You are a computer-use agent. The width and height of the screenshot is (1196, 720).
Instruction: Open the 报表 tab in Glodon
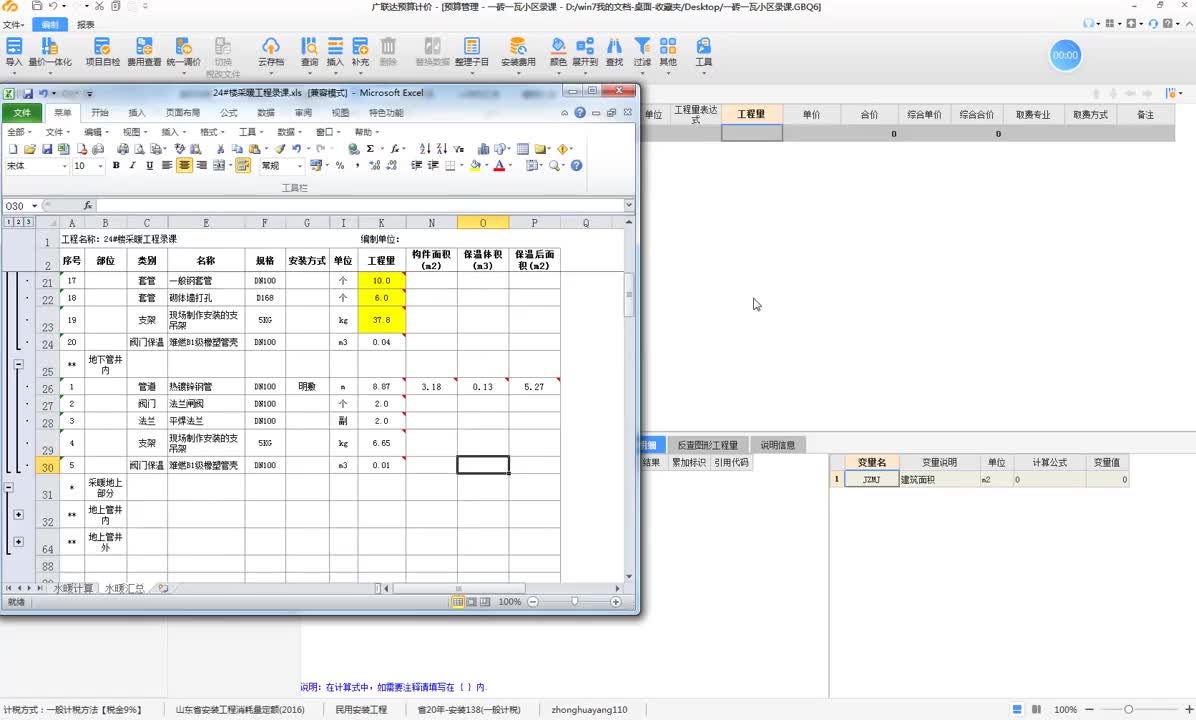coord(85,24)
